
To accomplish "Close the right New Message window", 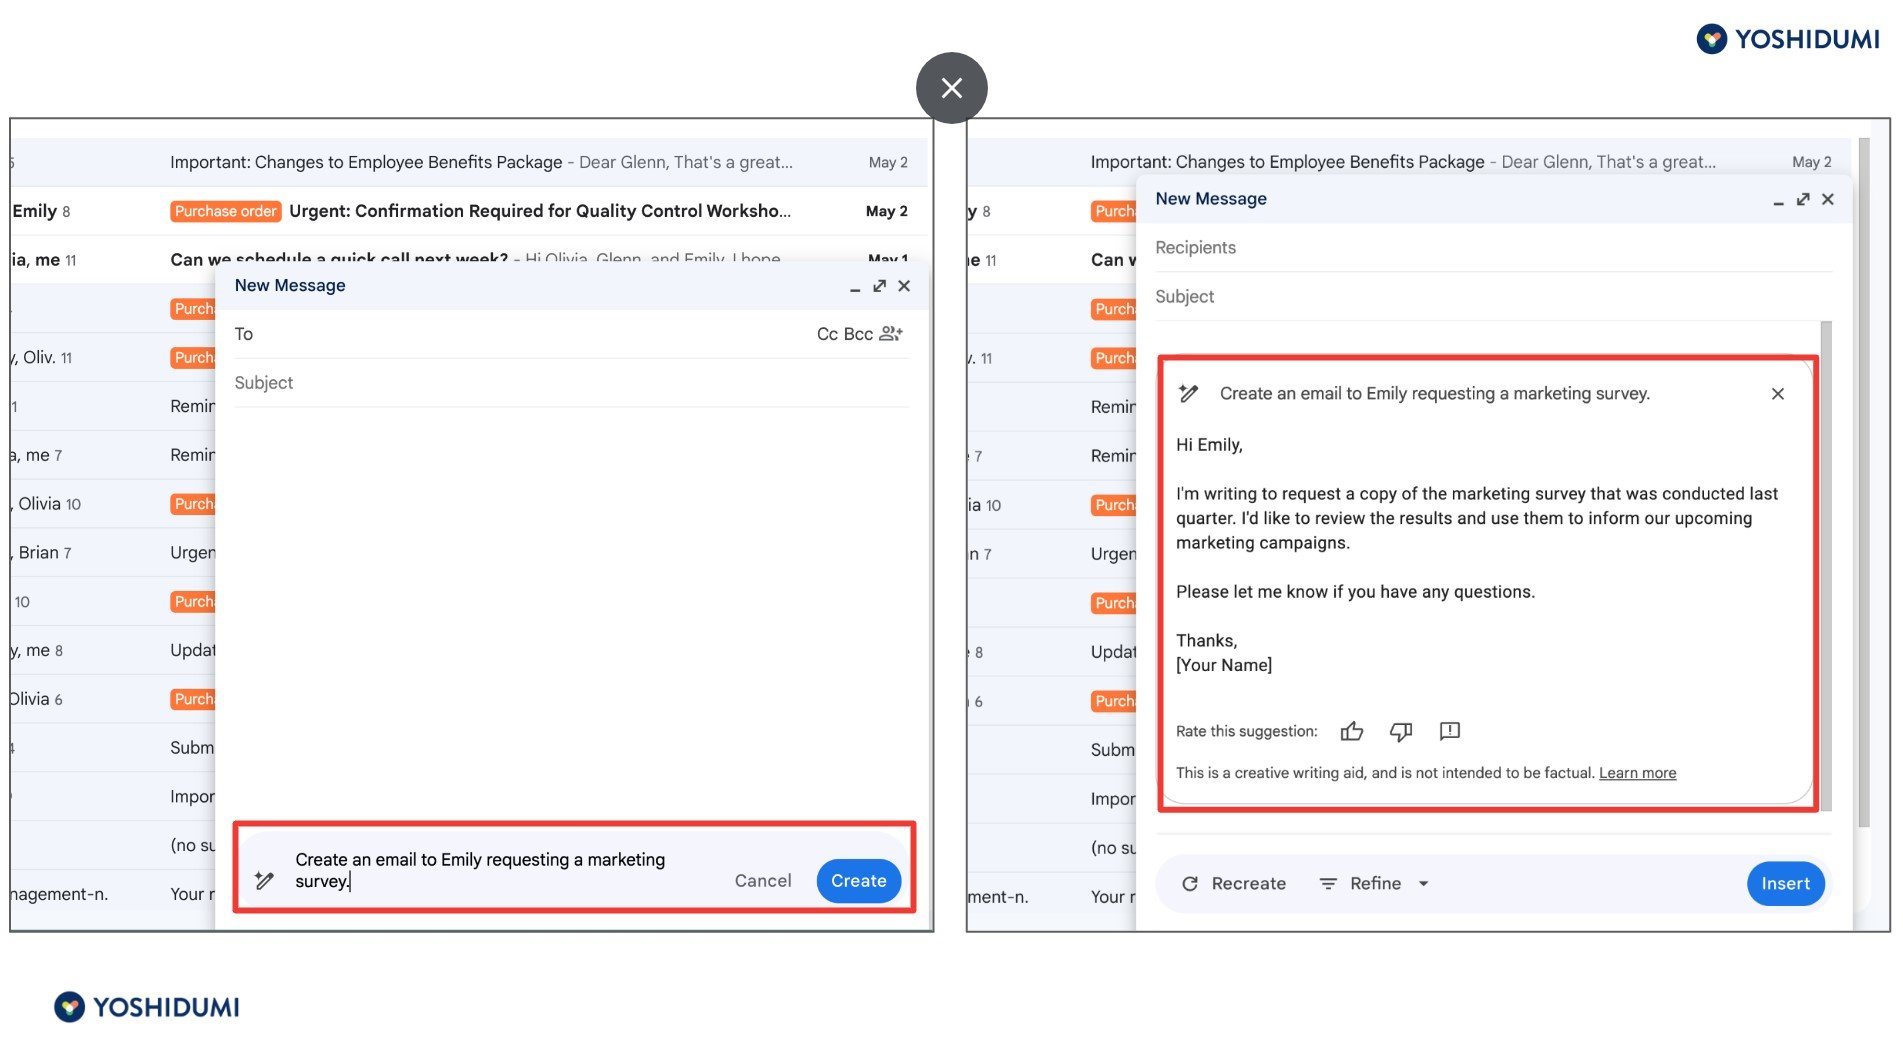I will click(1828, 200).
